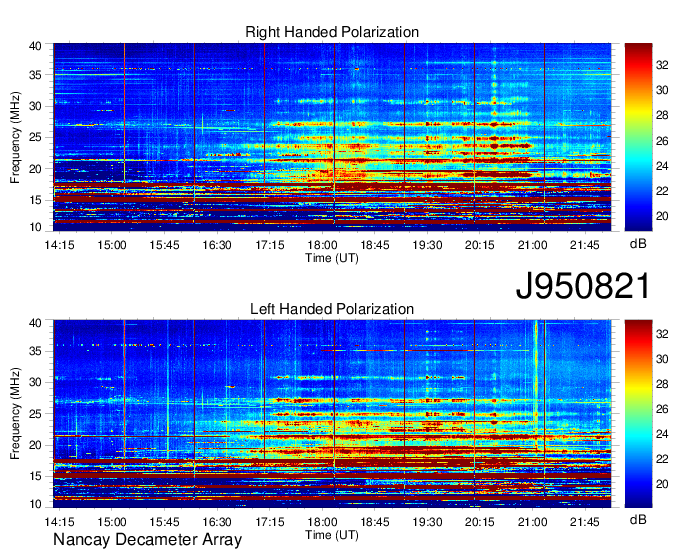Click the 10 MHz tick of bottom plot
Image resolution: width=680 pixels, height=552 pixels.
35,504
